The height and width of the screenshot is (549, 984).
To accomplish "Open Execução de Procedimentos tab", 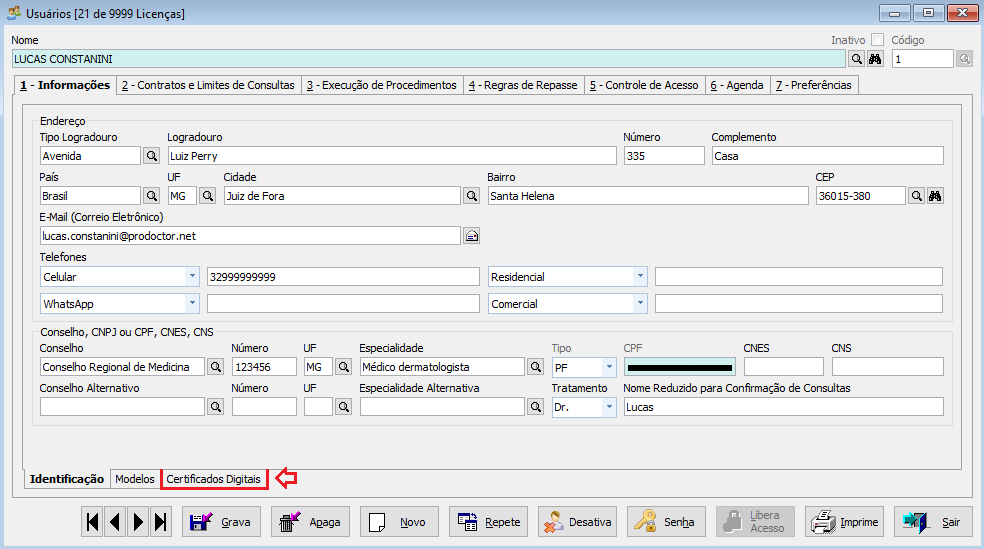I will click(x=382, y=85).
